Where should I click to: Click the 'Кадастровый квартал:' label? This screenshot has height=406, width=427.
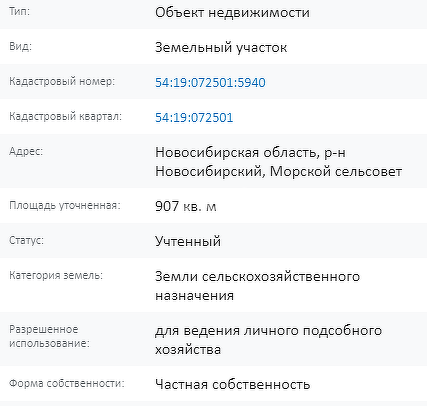point(66,116)
